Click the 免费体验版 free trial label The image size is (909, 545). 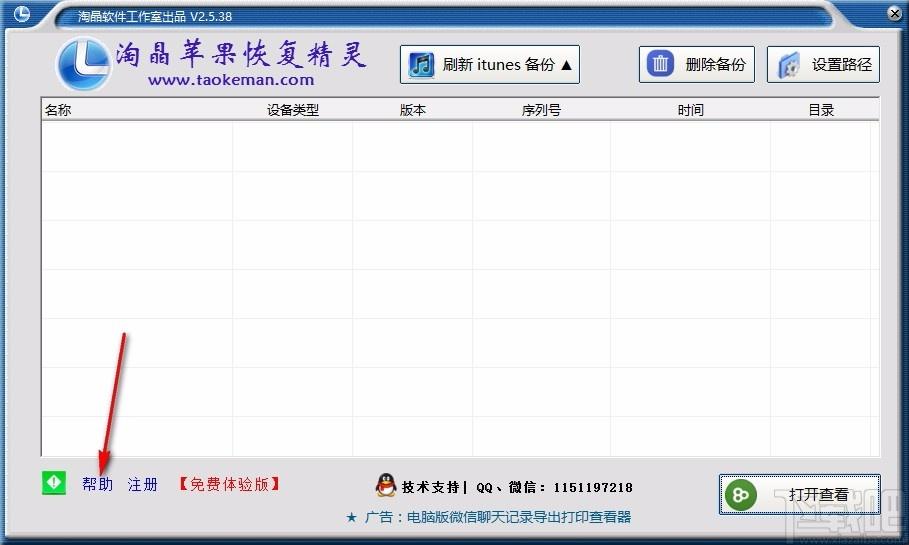click(x=230, y=484)
